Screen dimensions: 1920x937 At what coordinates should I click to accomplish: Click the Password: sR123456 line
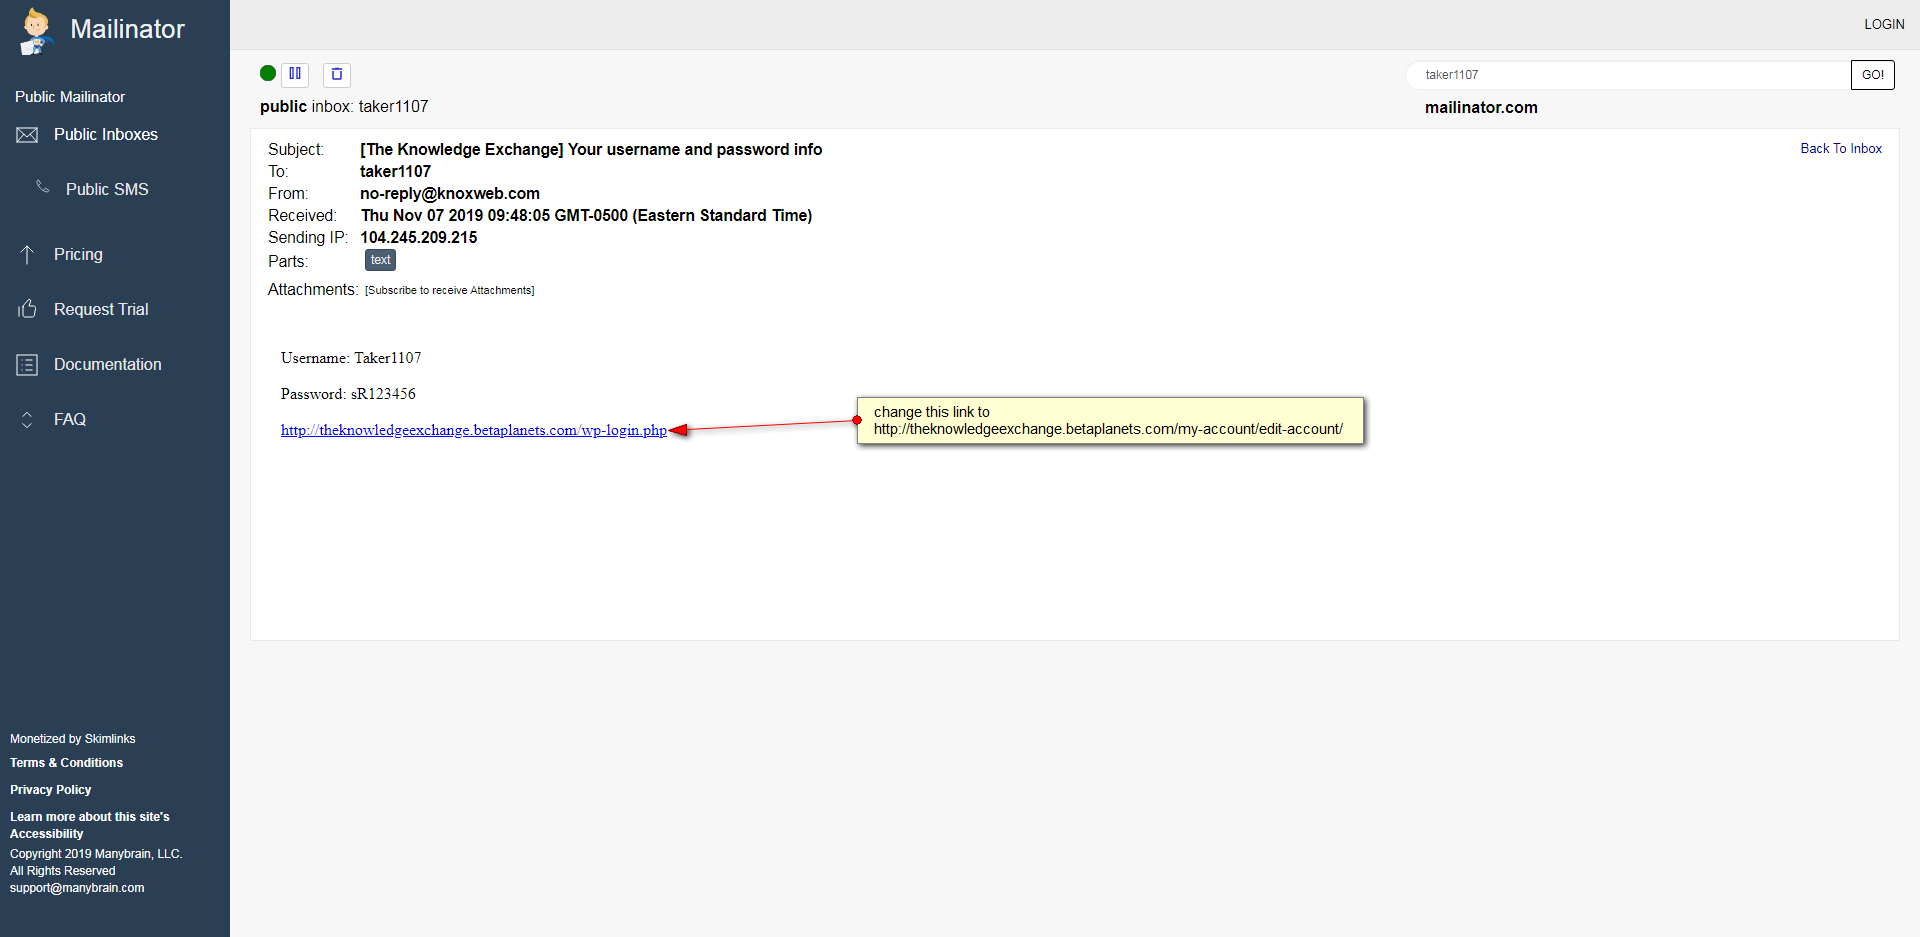[348, 394]
